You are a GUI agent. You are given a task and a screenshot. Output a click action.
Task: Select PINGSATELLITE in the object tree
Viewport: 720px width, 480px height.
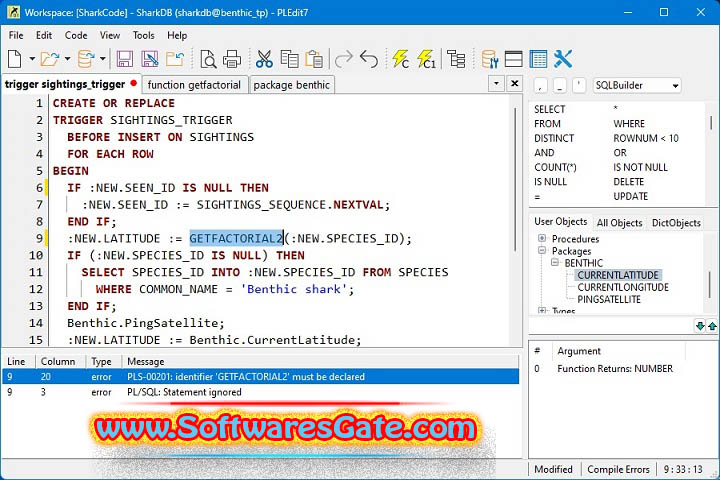tap(608, 299)
